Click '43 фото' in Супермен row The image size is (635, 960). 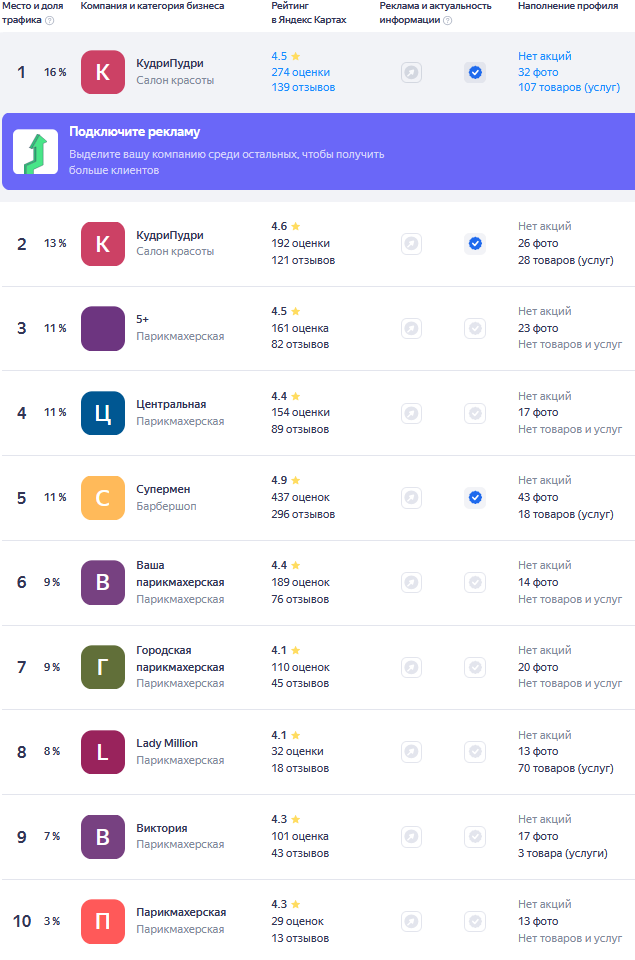click(538, 498)
